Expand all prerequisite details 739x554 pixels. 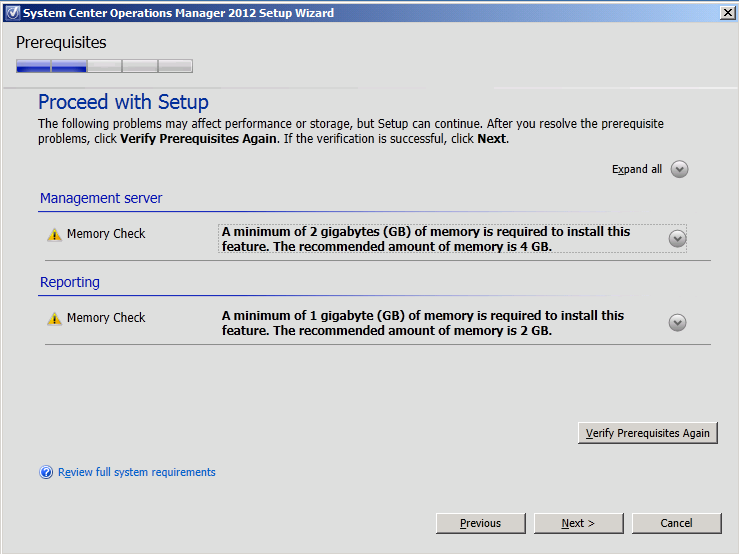[x=679, y=169]
